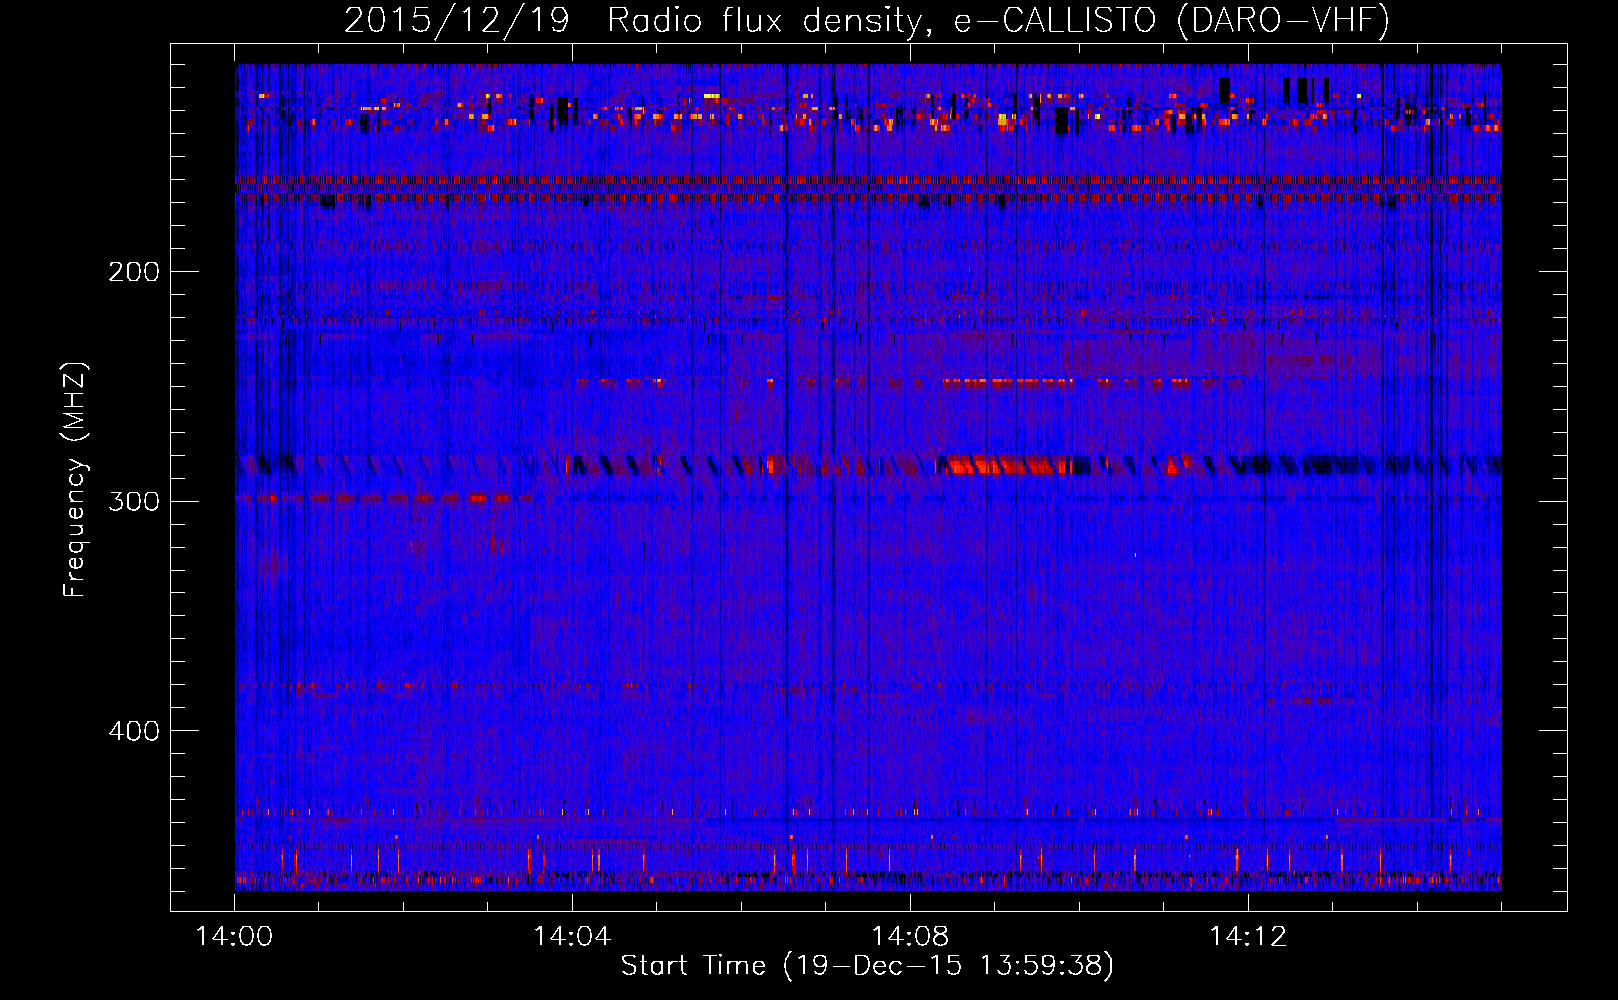Click the "400" frequency tick label
1618x1000 pixels.
pyautogui.click(x=134, y=731)
